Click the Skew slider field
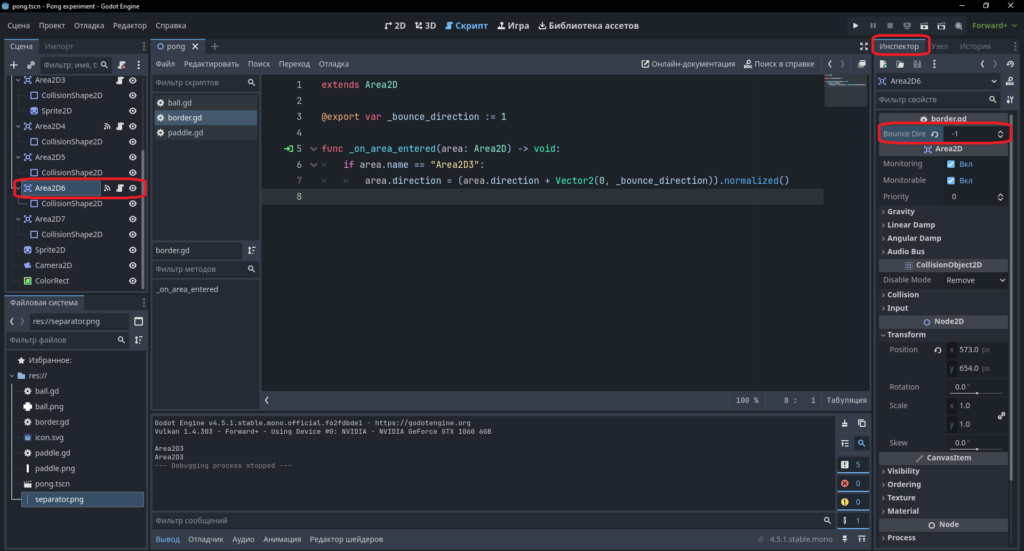Screen dimensions: 1024x551 point(976,443)
